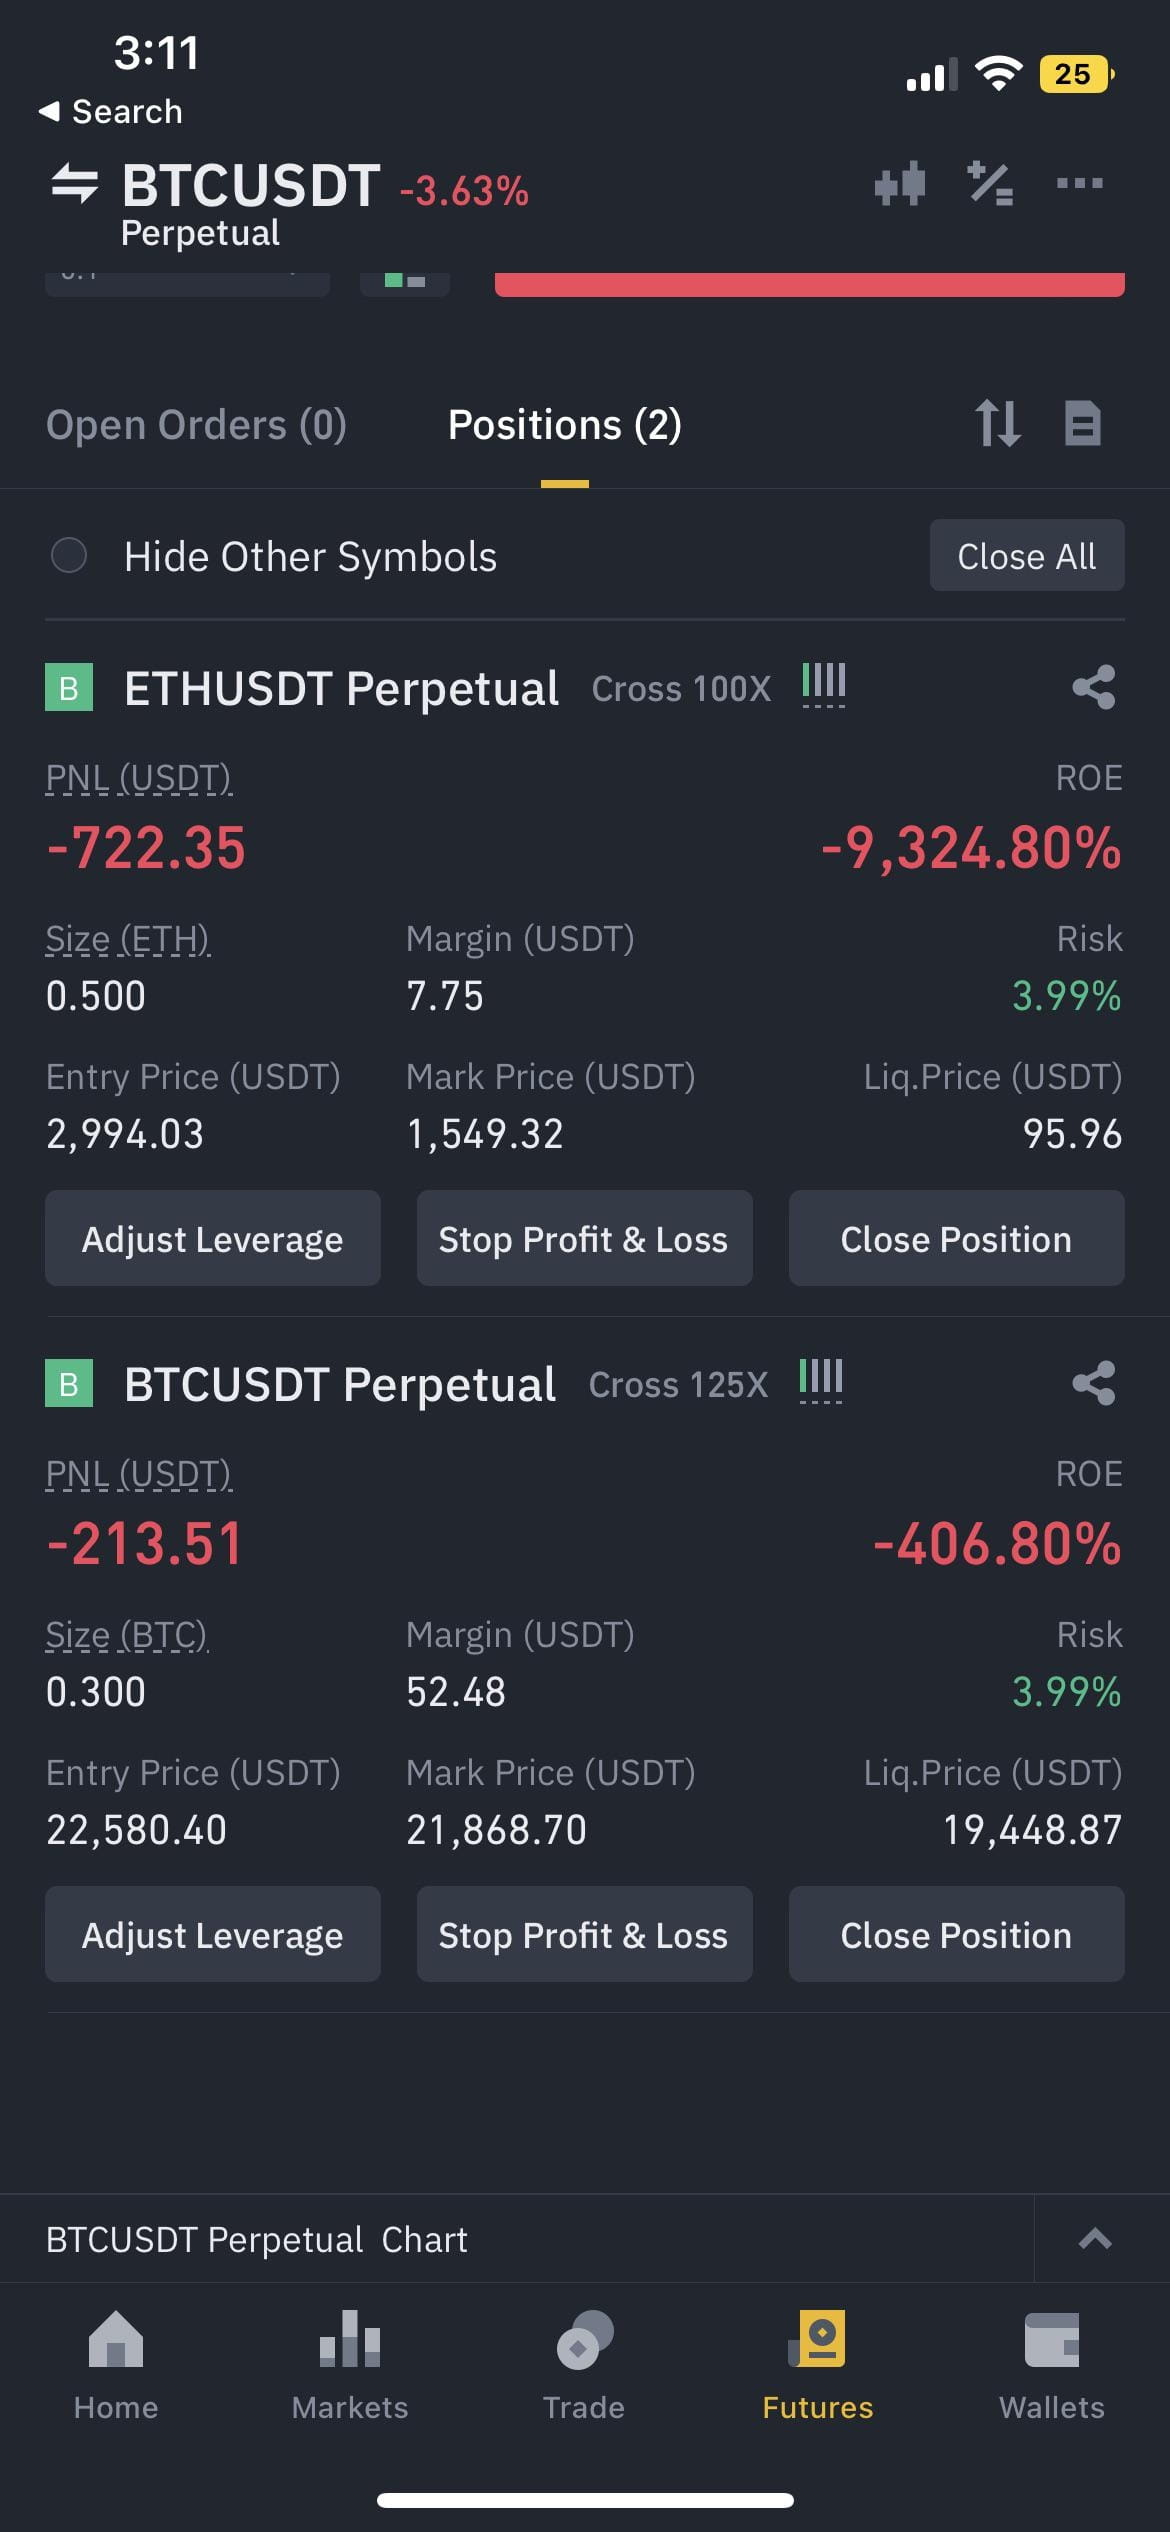Open the Cross 100X leverage selector
The width and height of the screenshot is (1170, 2532).
click(681, 689)
